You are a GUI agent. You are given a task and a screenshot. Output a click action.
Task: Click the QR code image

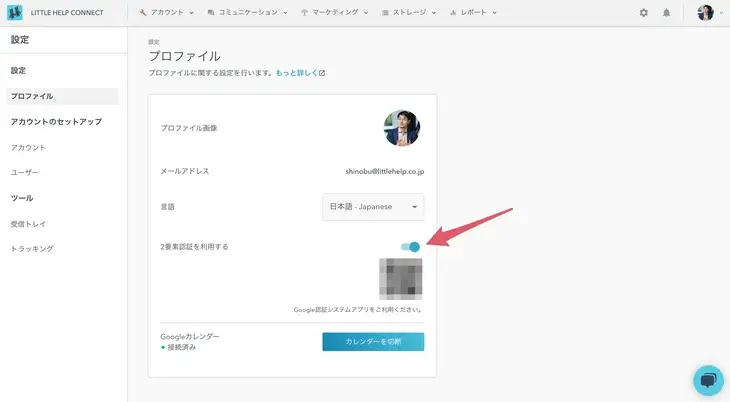[400, 279]
